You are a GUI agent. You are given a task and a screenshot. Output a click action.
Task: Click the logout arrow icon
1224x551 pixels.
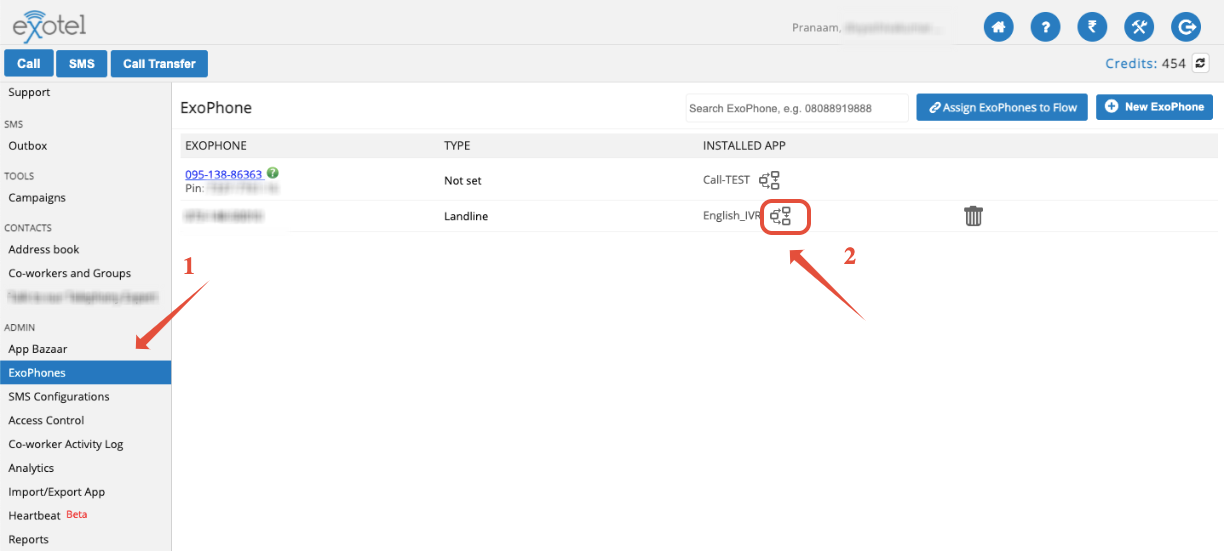tap(1186, 27)
